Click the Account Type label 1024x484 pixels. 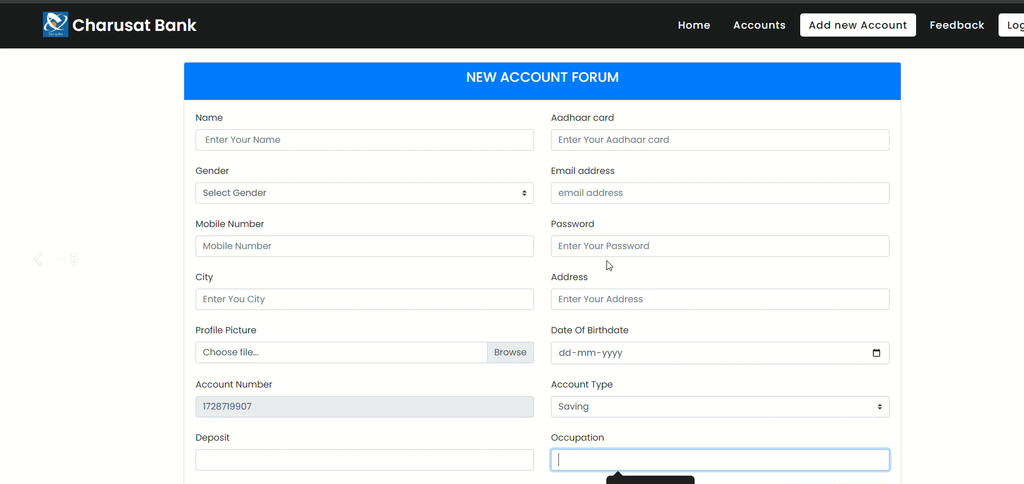[582, 385]
